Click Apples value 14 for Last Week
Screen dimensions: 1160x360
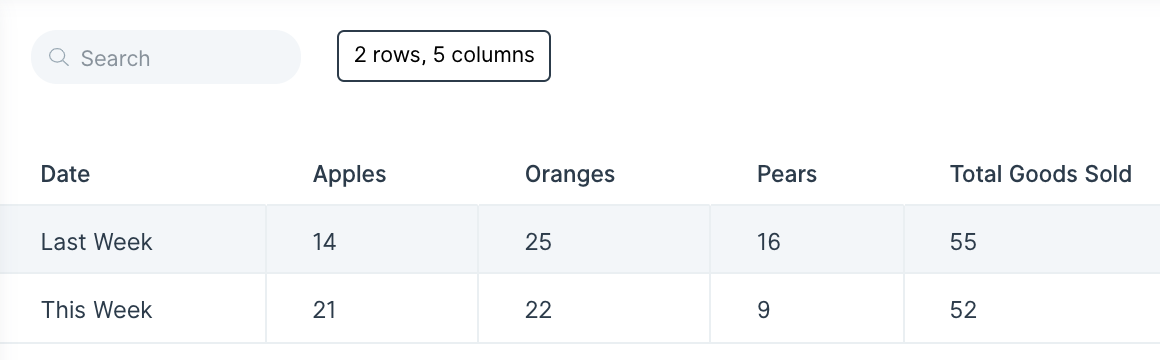324,242
